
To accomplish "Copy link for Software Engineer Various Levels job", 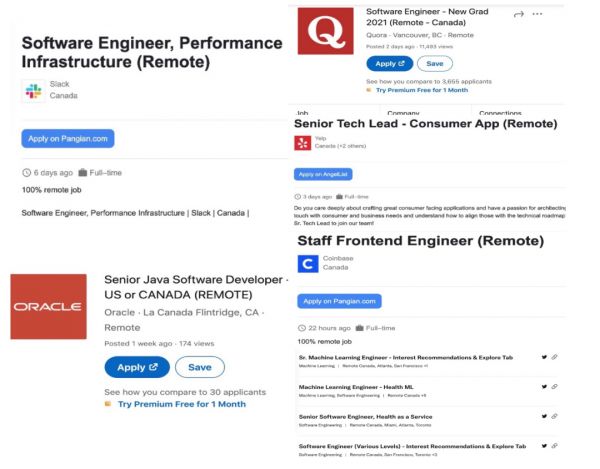I will pyautogui.click(x=554, y=444).
